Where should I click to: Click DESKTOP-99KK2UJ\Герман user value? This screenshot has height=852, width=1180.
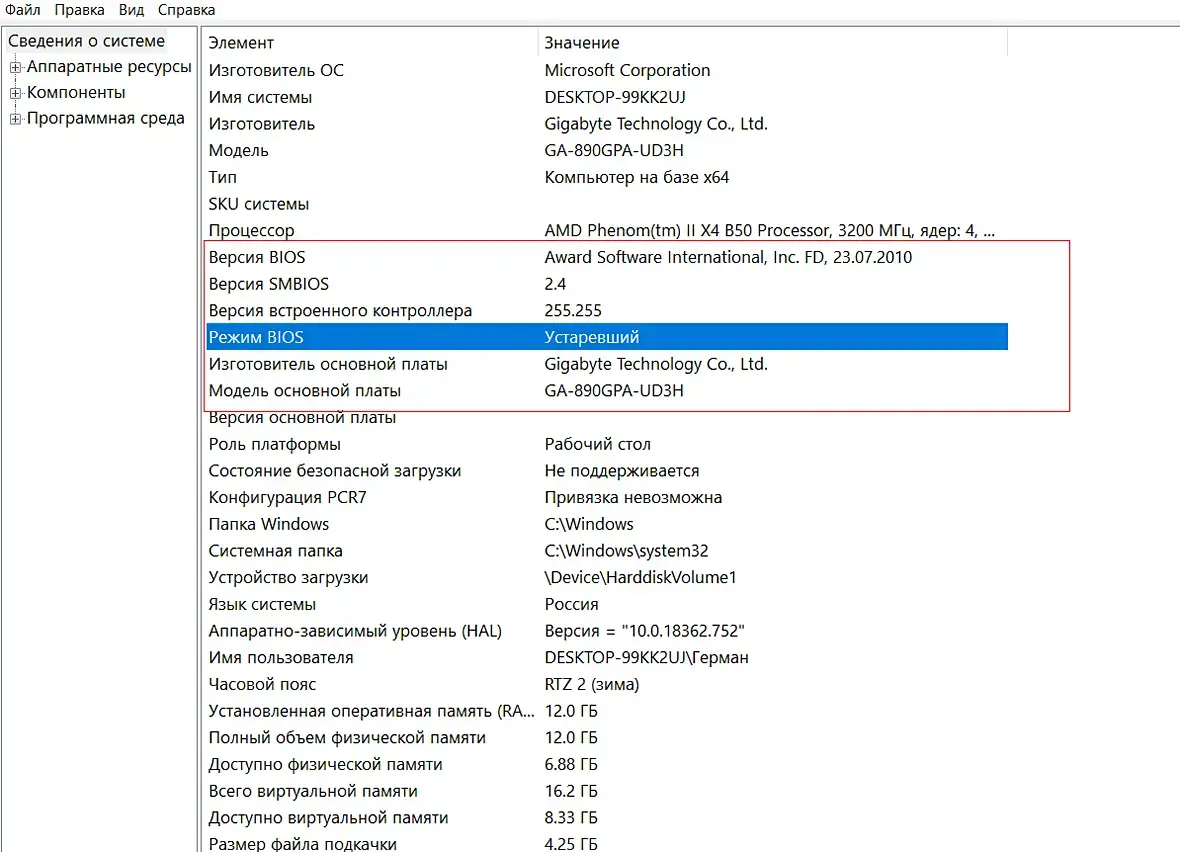pos(646,658)
